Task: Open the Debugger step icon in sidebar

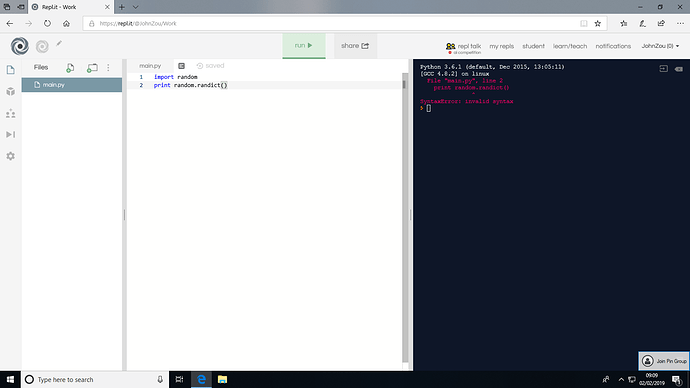Action: point(11,135)
